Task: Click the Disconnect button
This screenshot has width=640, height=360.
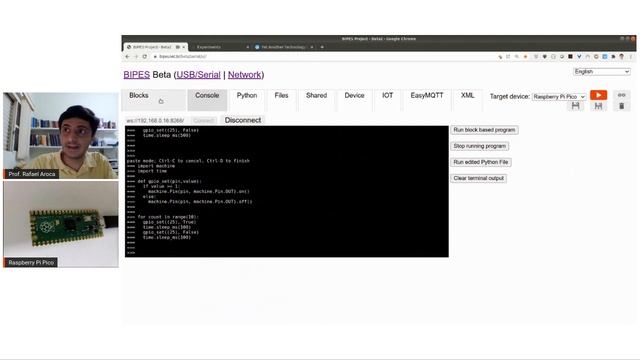Action: tap(243, 120)
